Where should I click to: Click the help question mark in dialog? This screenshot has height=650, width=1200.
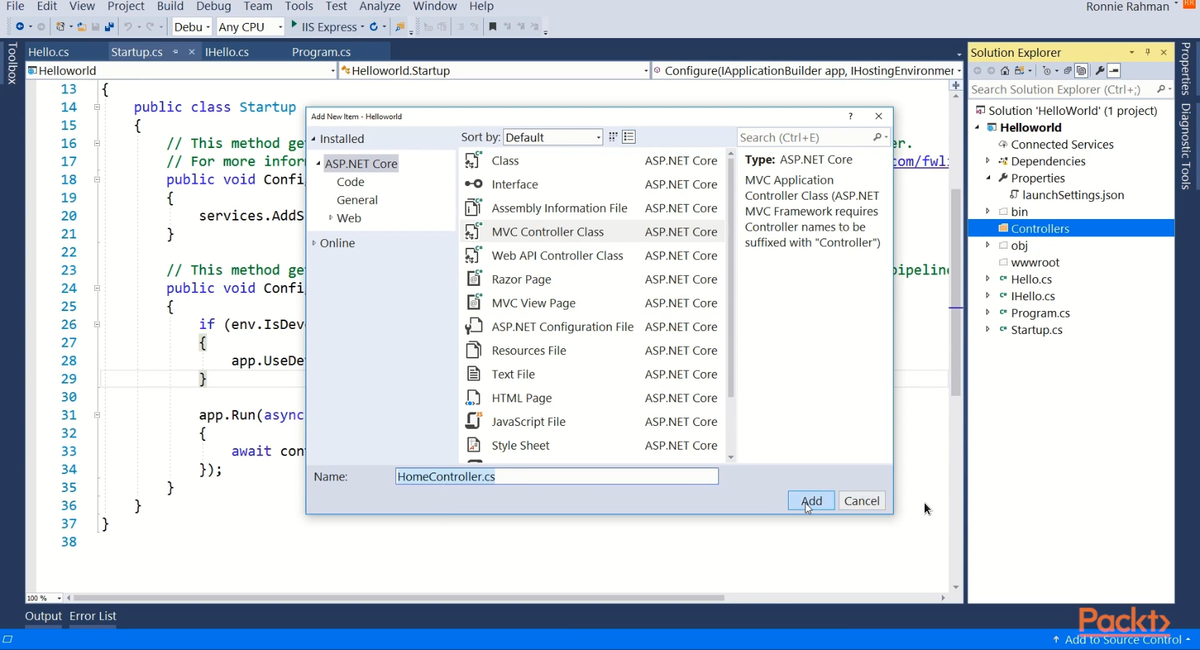pos(851,116)
